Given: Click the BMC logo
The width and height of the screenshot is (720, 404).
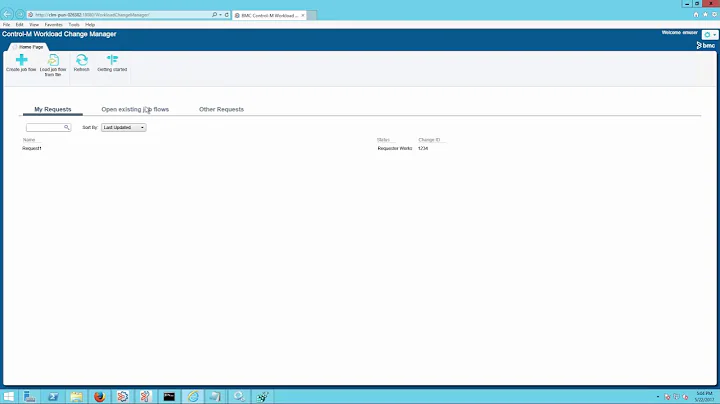Looking at the screenshot, I should point(706,45).
